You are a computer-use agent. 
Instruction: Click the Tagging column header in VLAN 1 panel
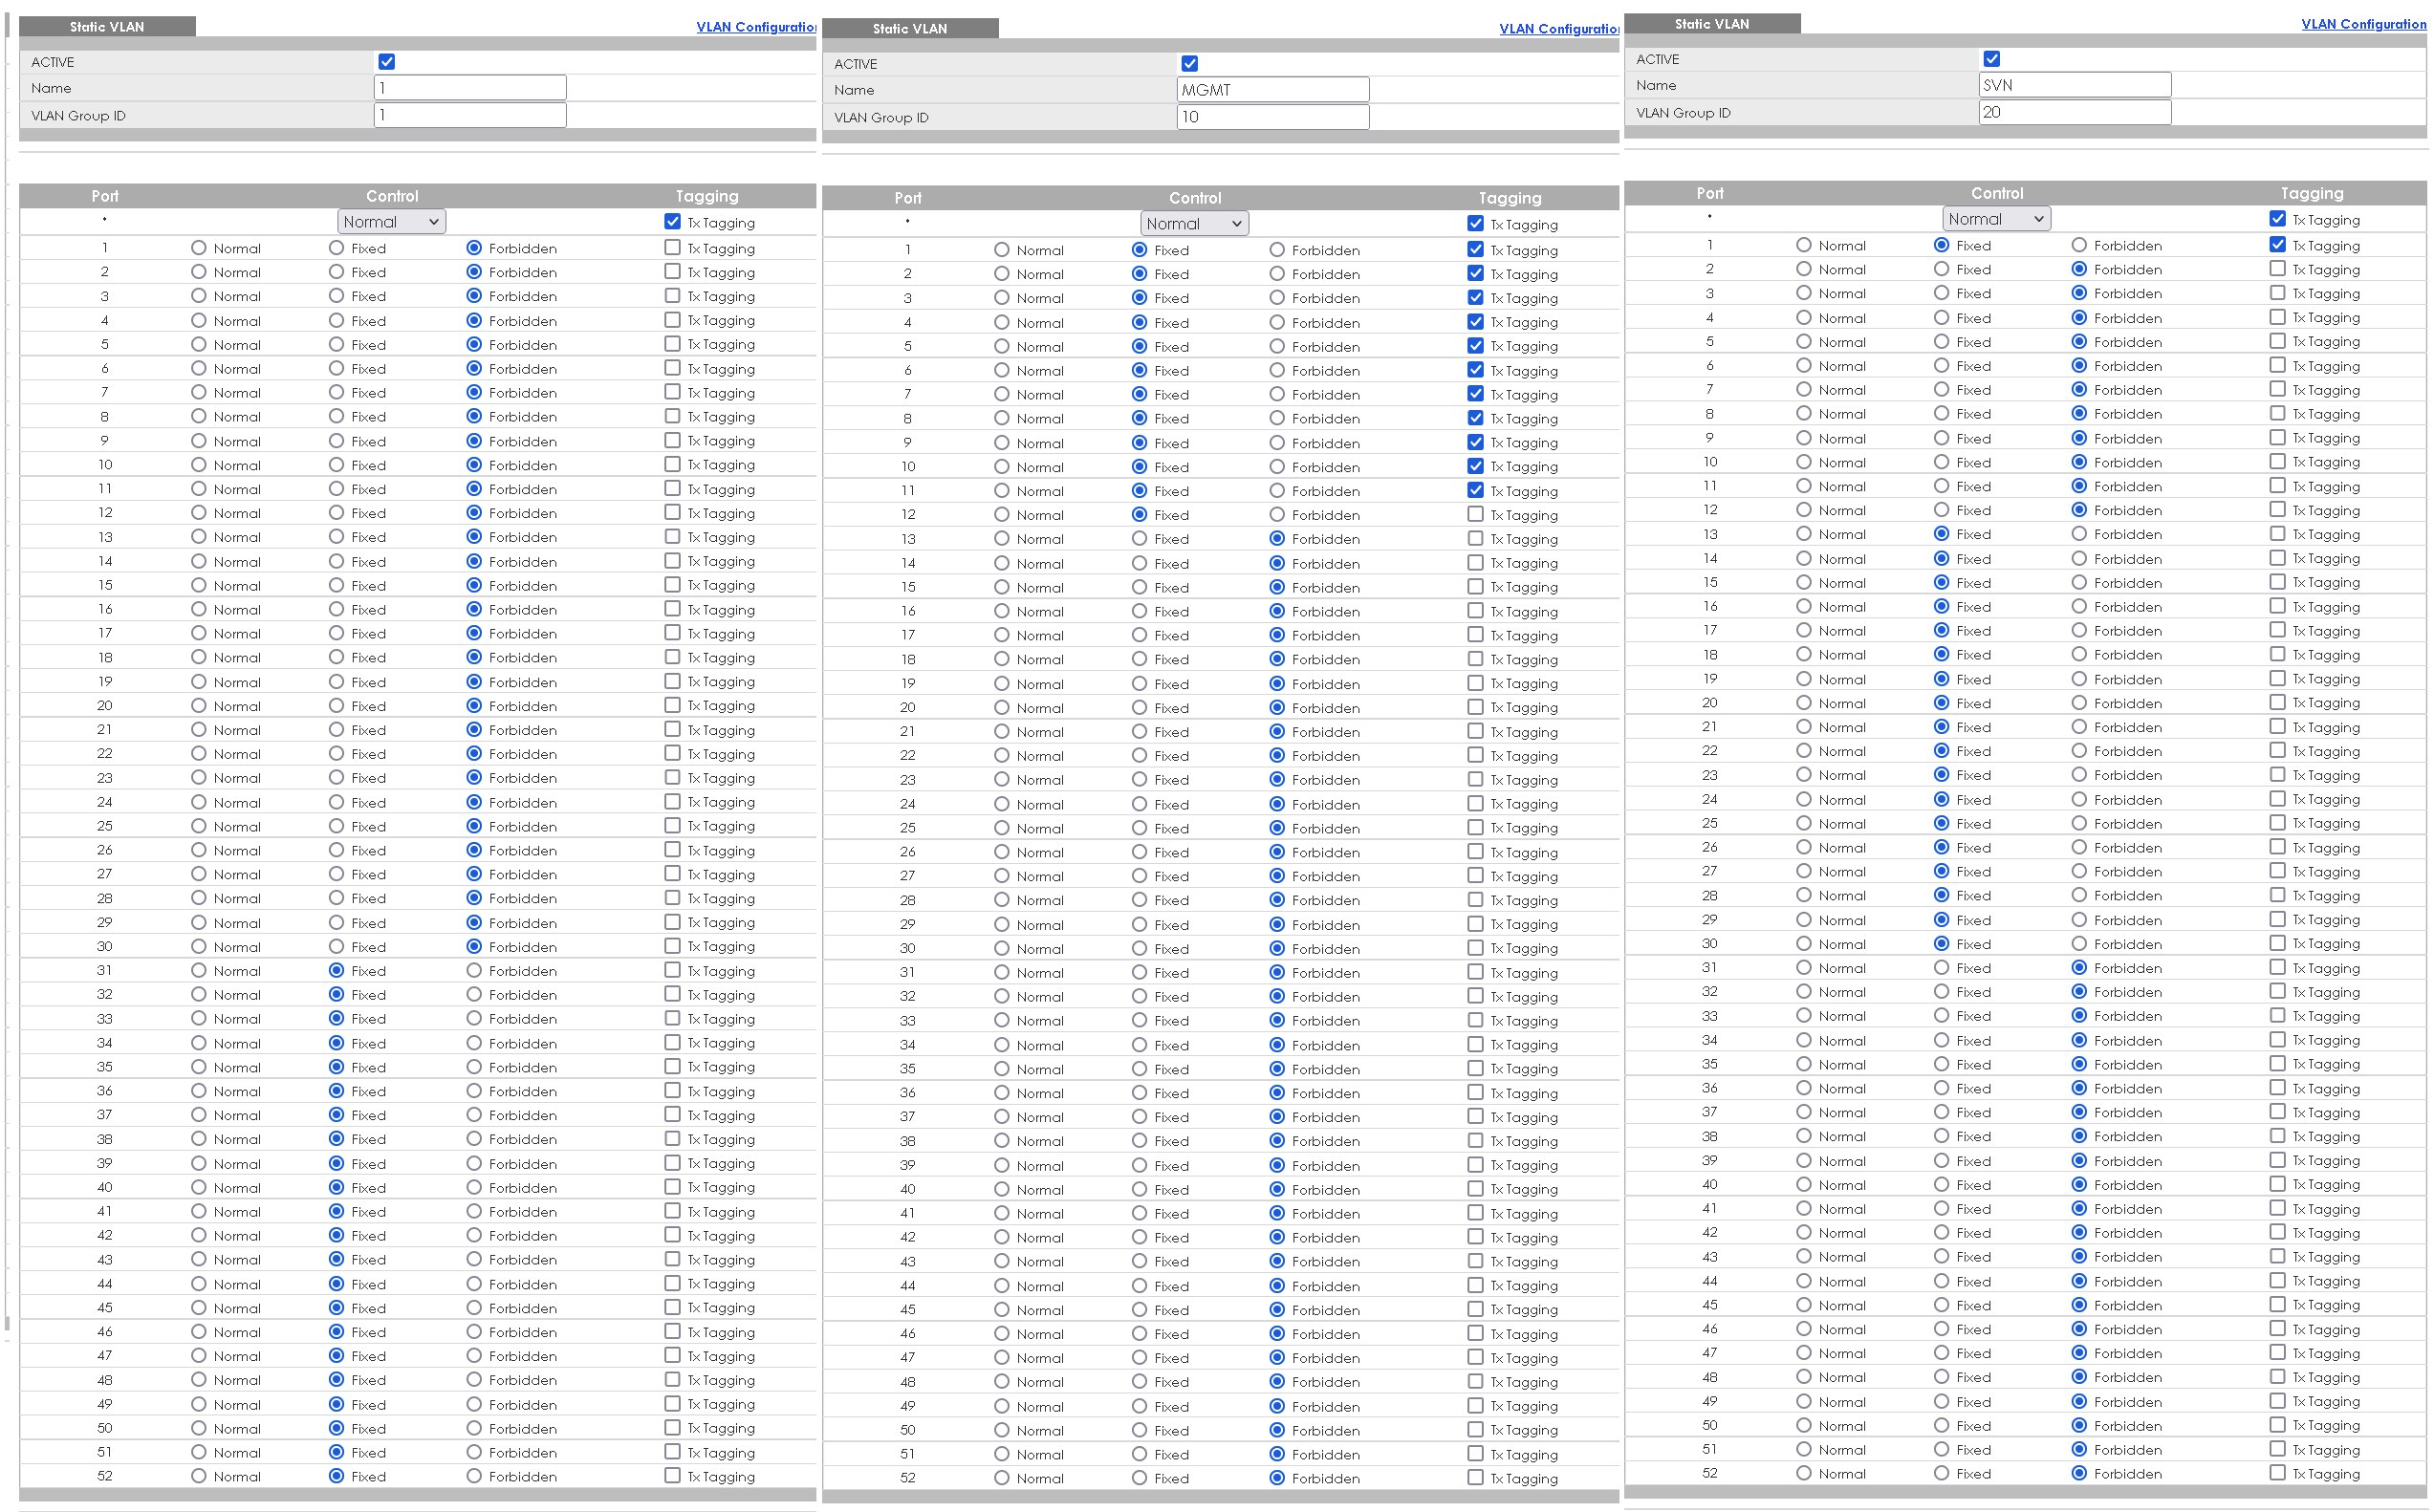click(x=707, y=196)
